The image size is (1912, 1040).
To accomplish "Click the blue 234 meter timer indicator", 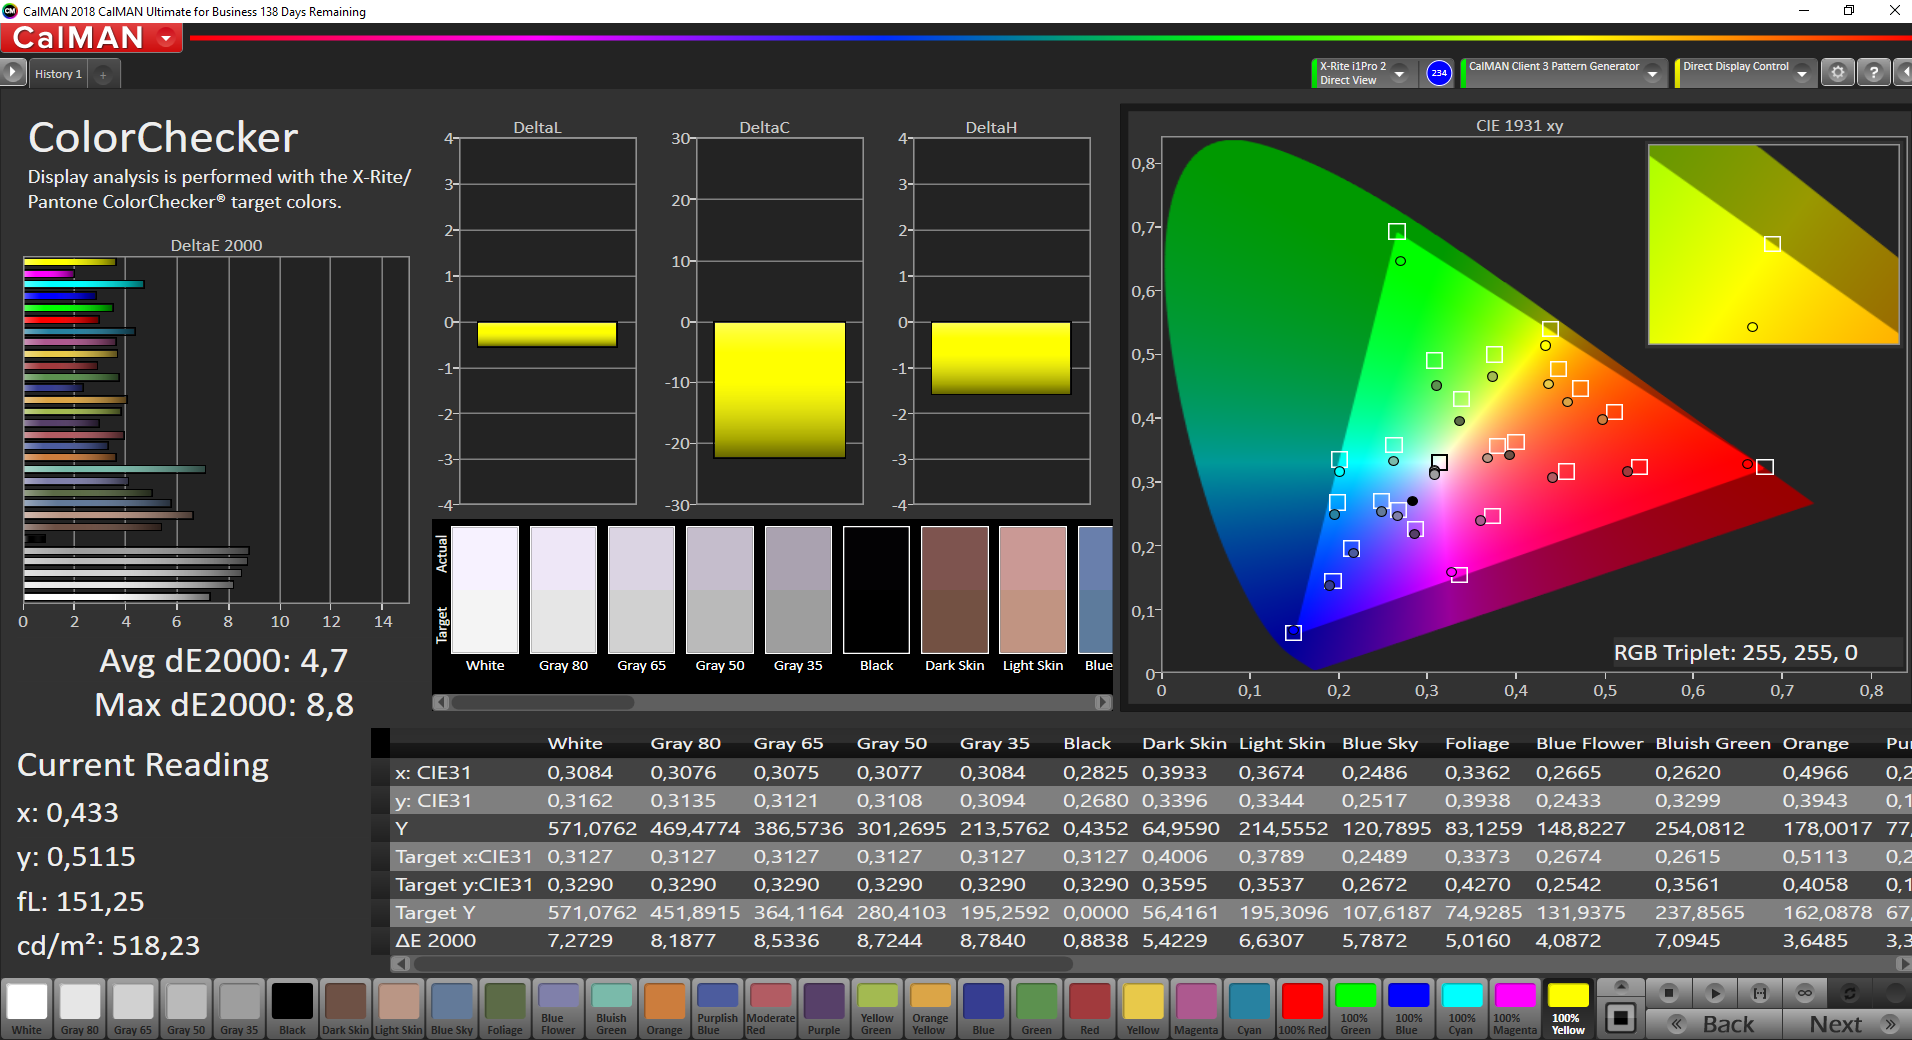I will tap(1438, 73).
